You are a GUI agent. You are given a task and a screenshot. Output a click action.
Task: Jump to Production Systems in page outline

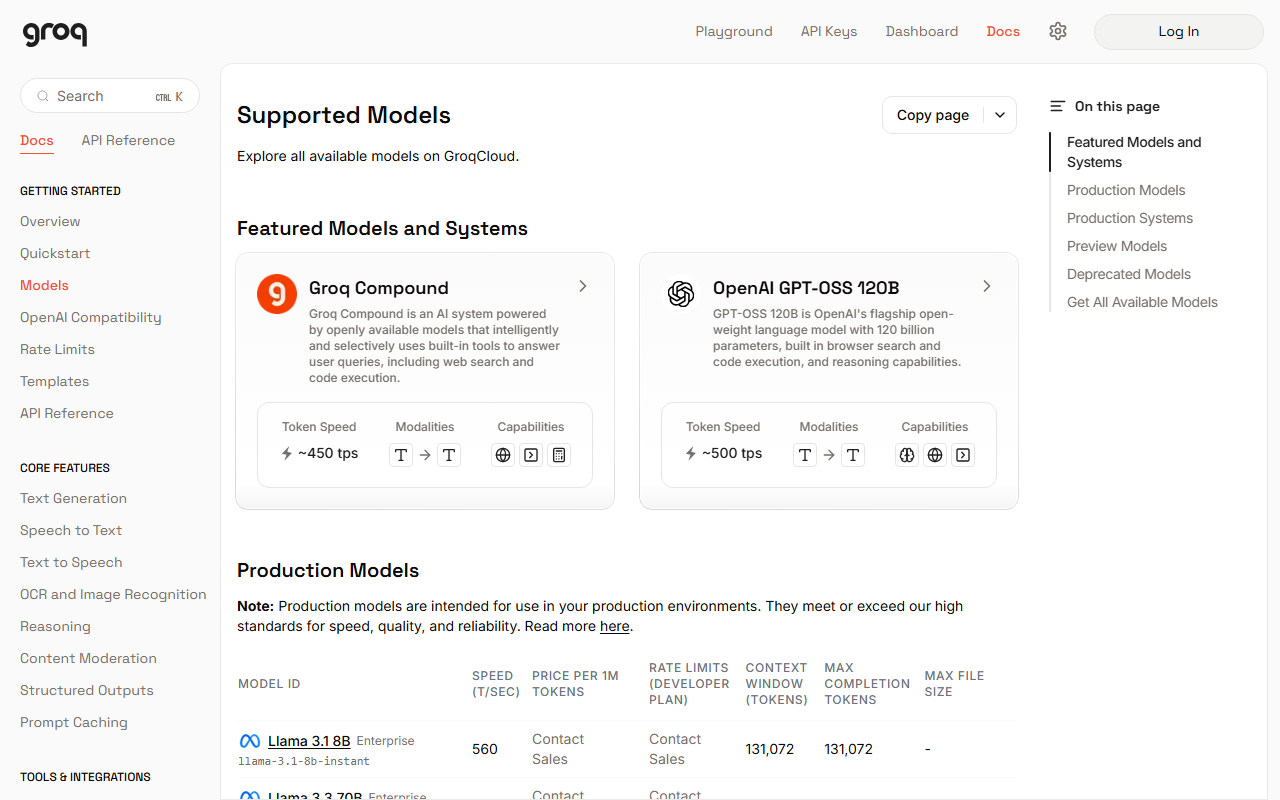coord(1130,218)
